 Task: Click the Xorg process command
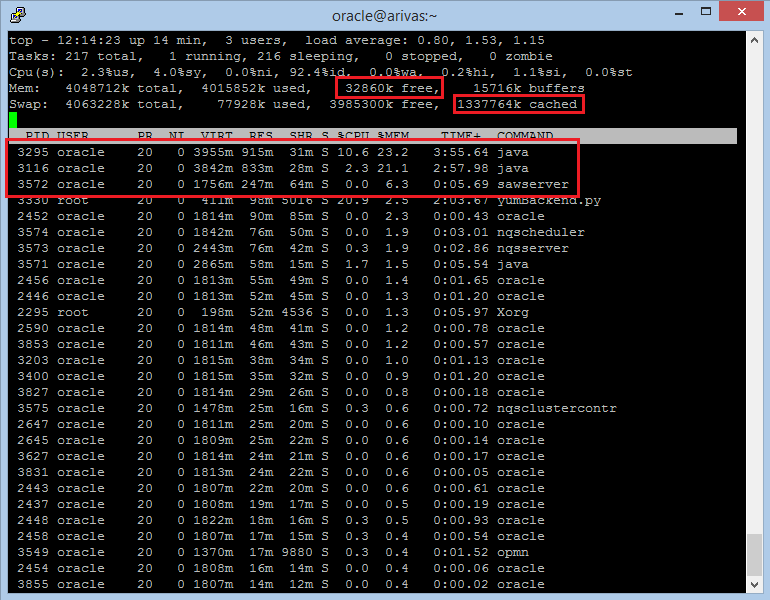(x=513, y=312)
